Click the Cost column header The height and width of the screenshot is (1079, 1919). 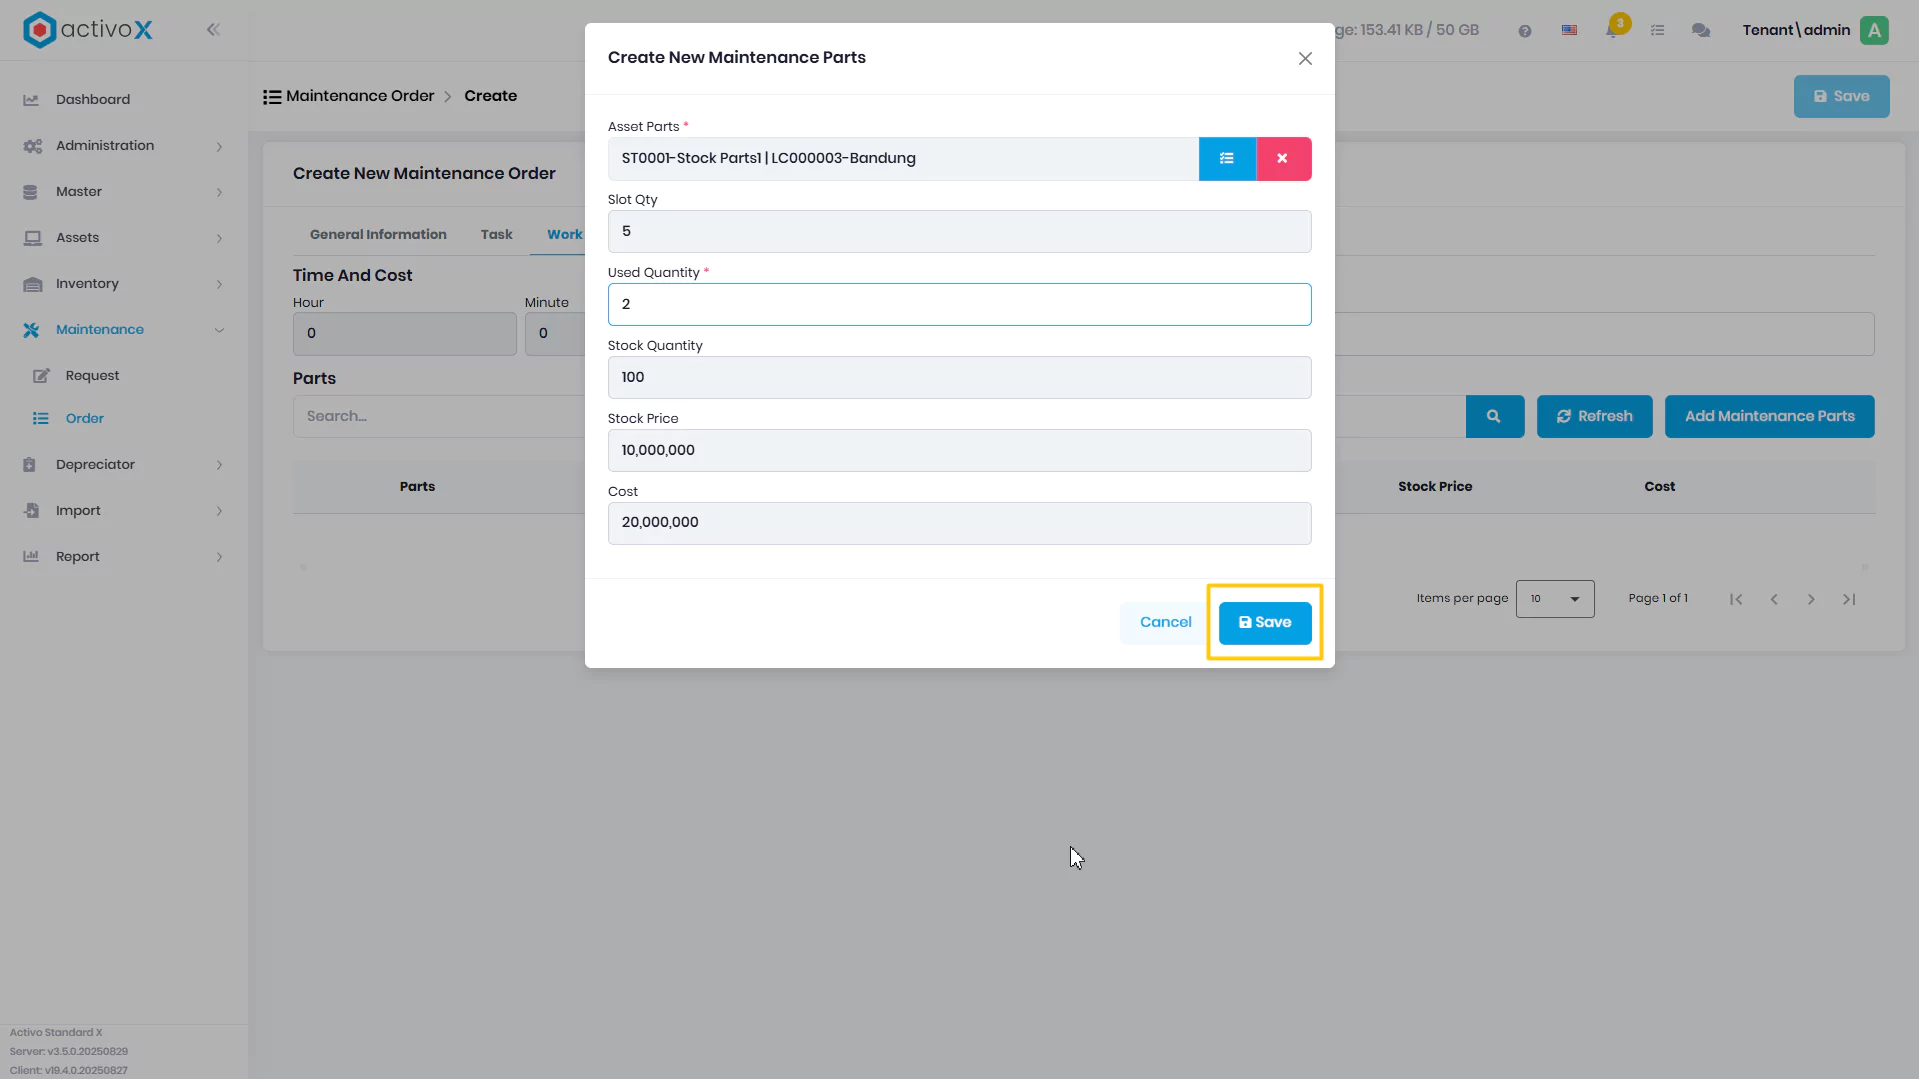pos(1659,487)
